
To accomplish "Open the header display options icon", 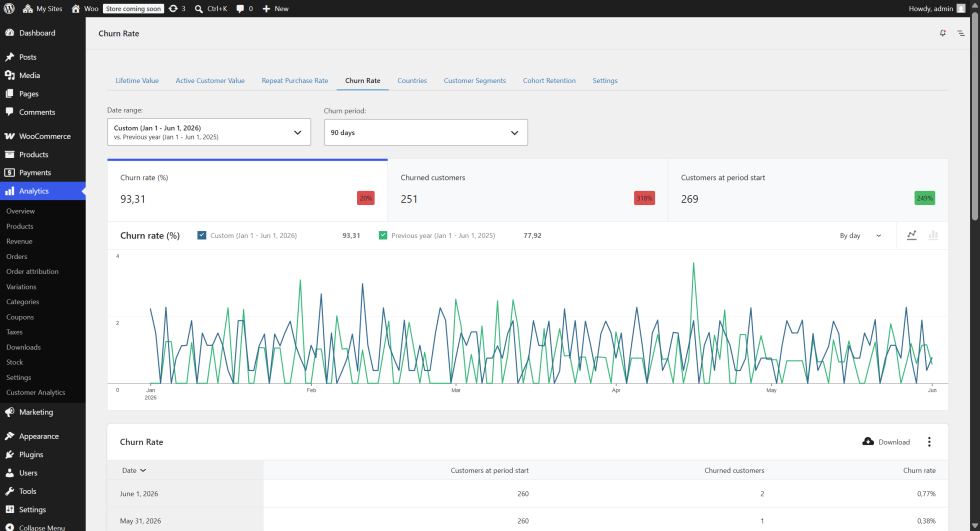I will click(961, 33).
